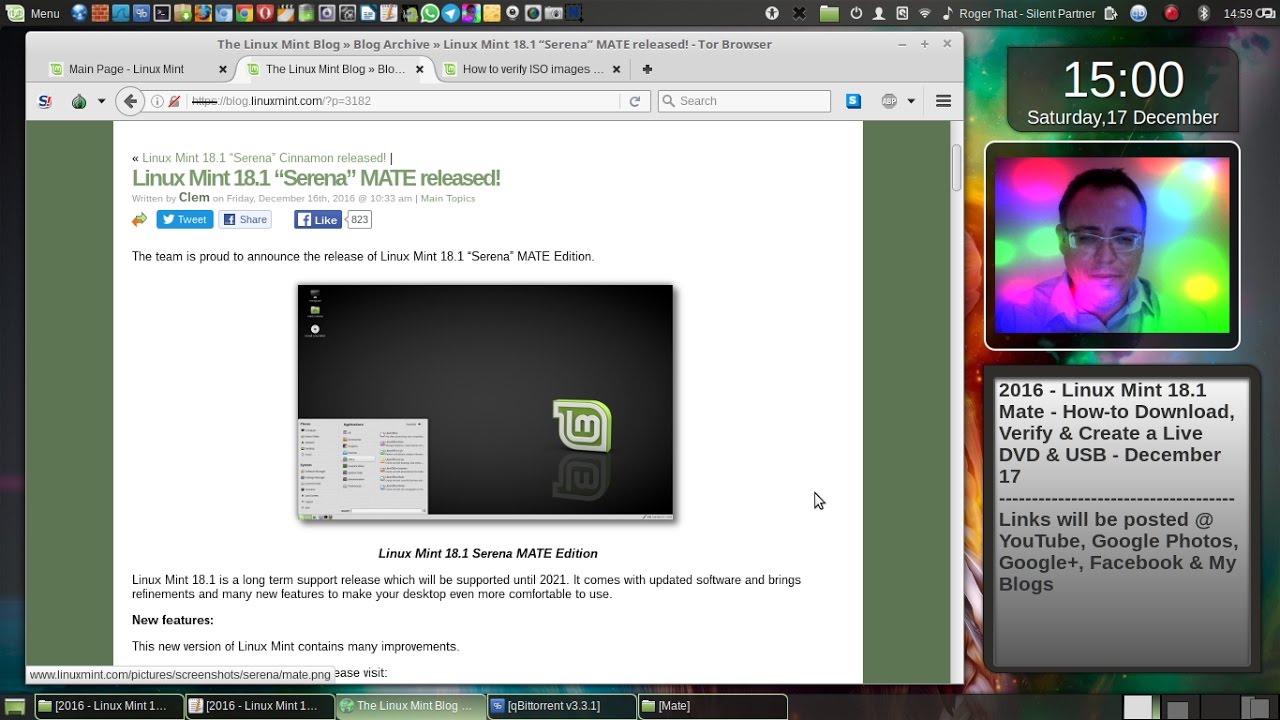Click the show desktop button in bottom panel
Viewport: 1280px width, 720px height.
pos(14,706)
